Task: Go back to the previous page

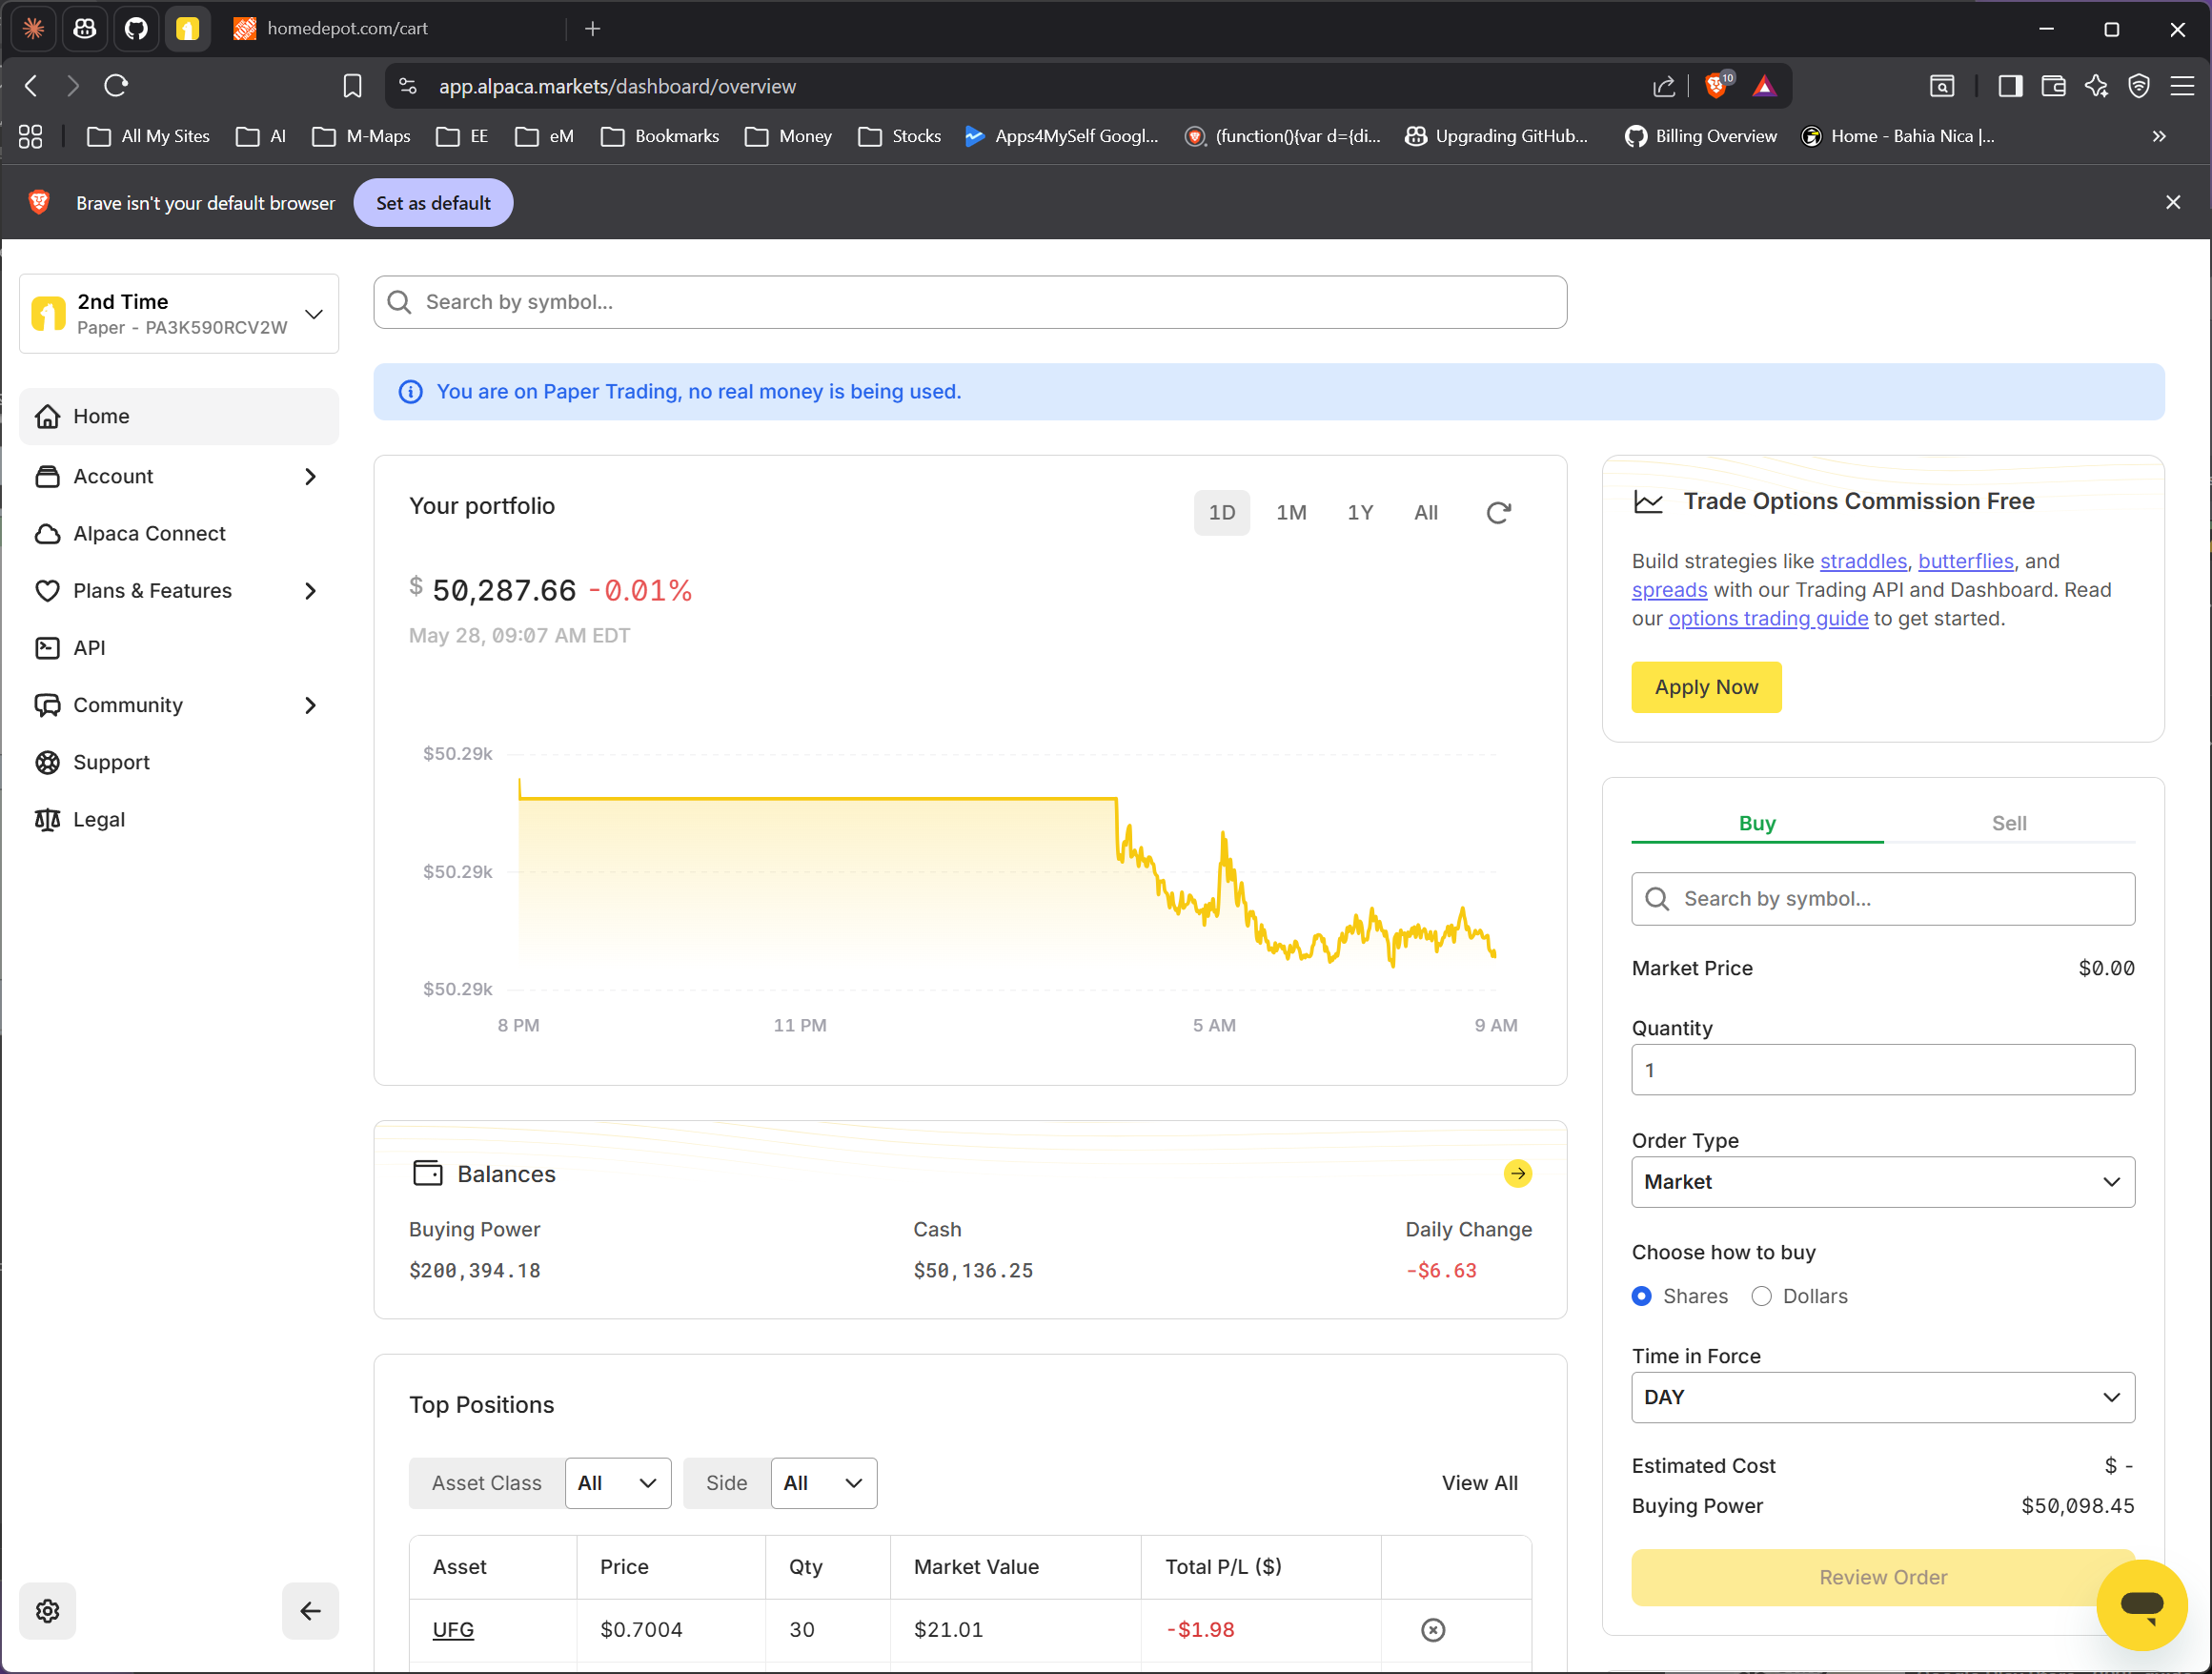Action: pyautogui.click(x=32, y=86)
